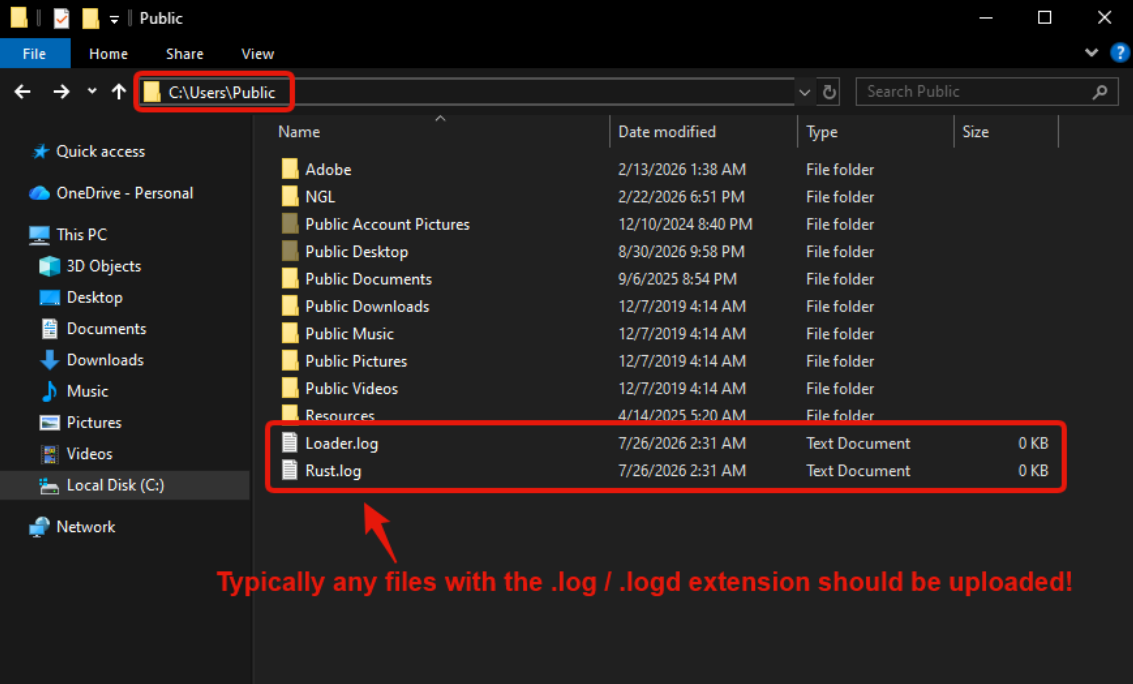
Task: Select Local Disk (C:) in sidebar
Action: [115, 485]
